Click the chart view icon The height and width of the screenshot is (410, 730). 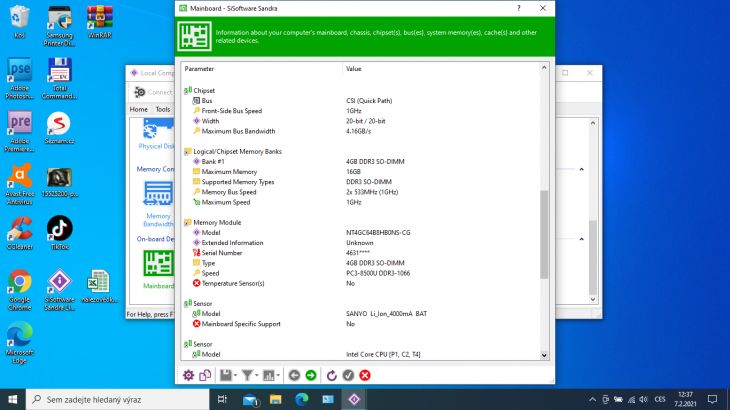[269, 375]
